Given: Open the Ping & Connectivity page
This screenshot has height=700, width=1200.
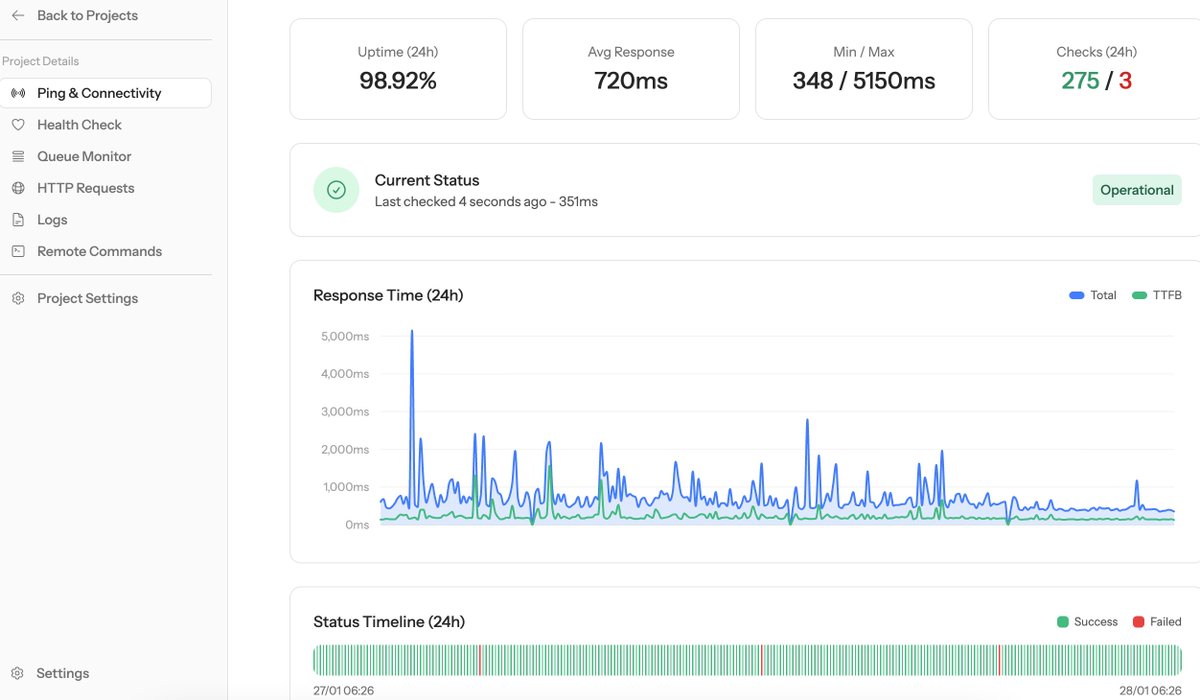Looking at the screenshot, I should [x=106, y=93].
